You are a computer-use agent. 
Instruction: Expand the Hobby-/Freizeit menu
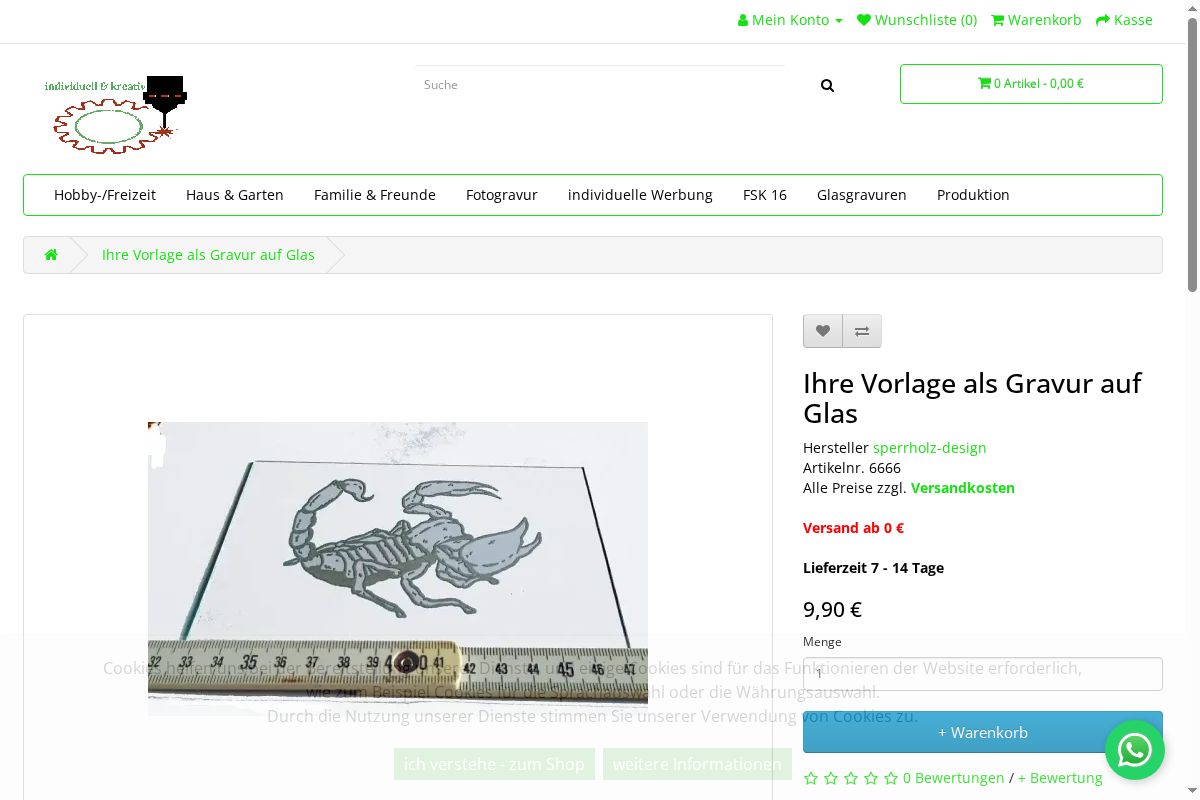(x=105, y=195)
